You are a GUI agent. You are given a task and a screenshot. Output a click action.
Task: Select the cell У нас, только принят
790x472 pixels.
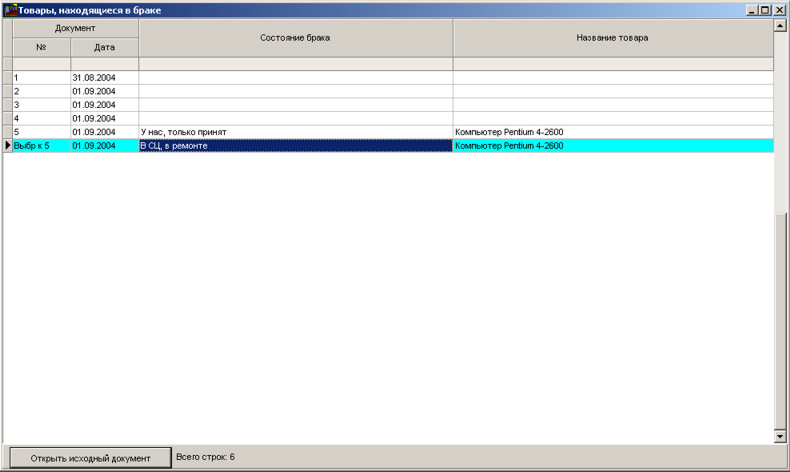tap(295, 132)
